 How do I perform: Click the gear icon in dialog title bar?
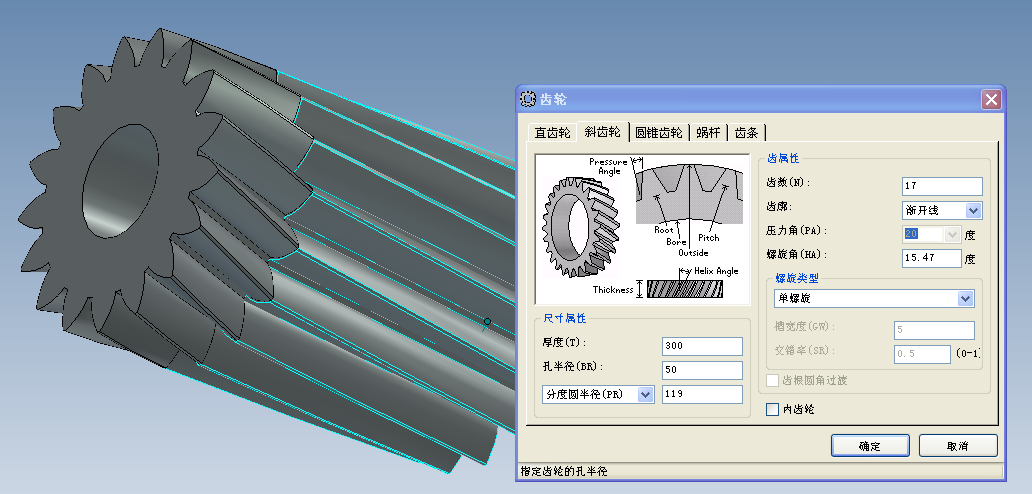click(528, 99)
